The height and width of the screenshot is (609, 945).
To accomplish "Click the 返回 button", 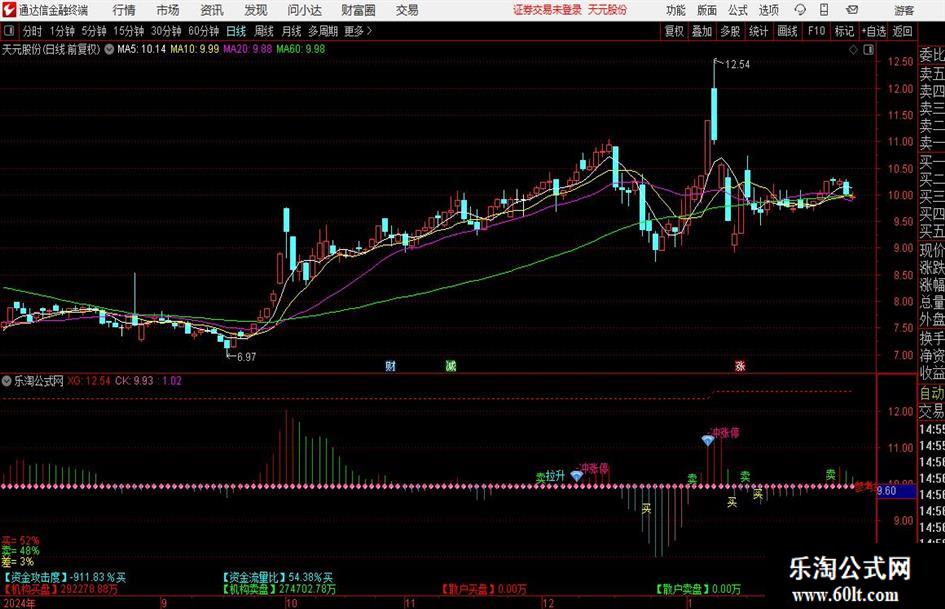I will [902, 31].
